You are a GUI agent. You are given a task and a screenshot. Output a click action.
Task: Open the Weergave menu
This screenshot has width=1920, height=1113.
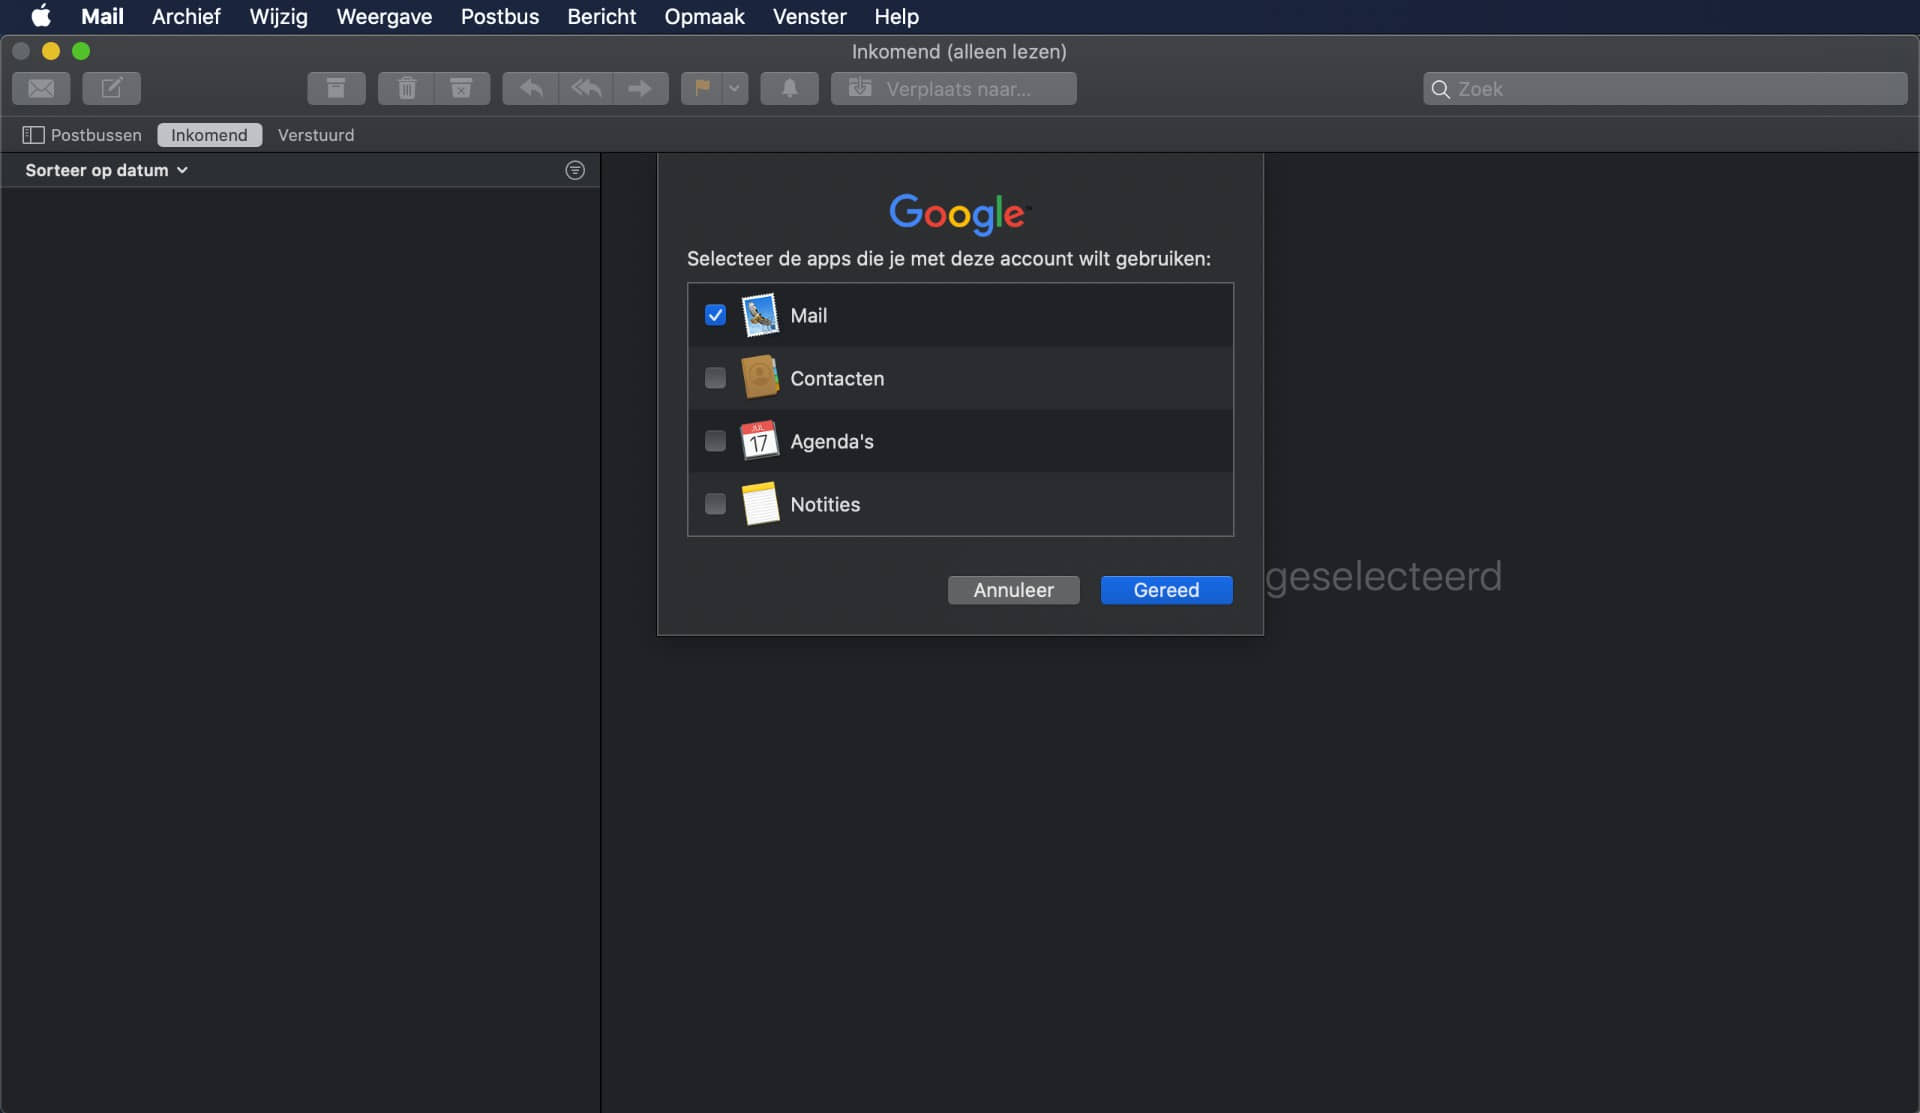(384, 16)
